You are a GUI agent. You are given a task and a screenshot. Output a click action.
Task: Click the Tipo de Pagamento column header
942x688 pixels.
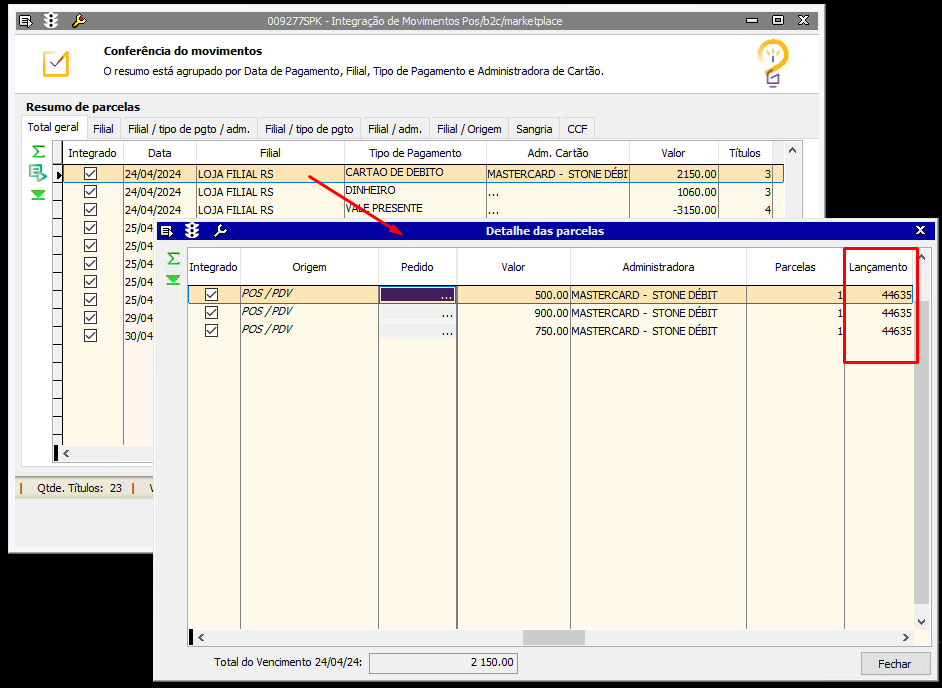(x=415, y=153)
